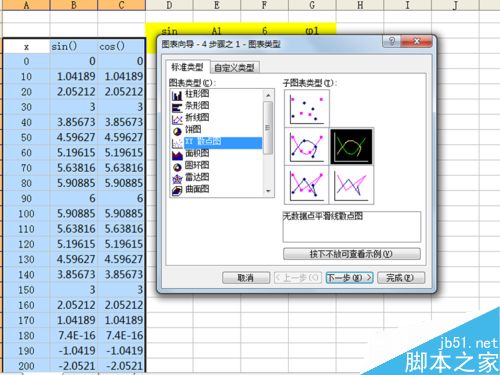Click cell with x value 150
Image resolution: width=500 pixels, height=375 pixels.
pos(26,290)
